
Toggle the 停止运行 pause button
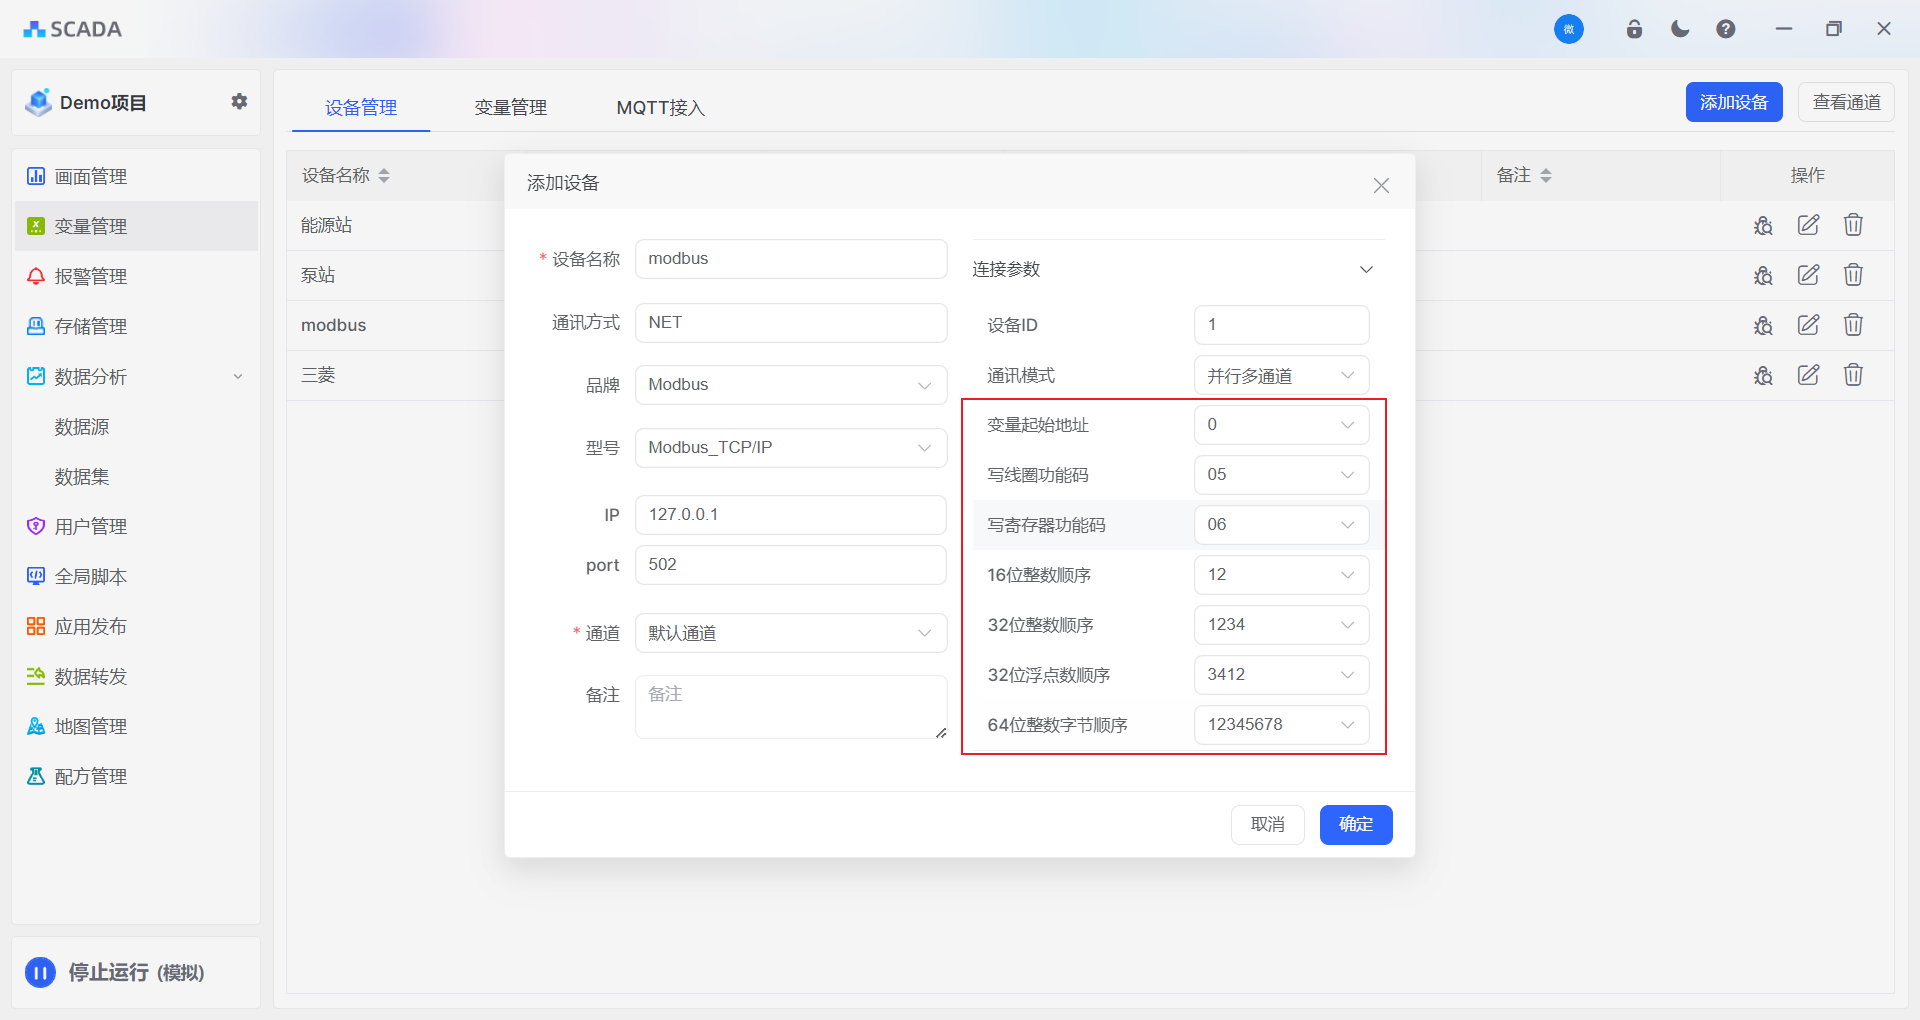[41, 972]
